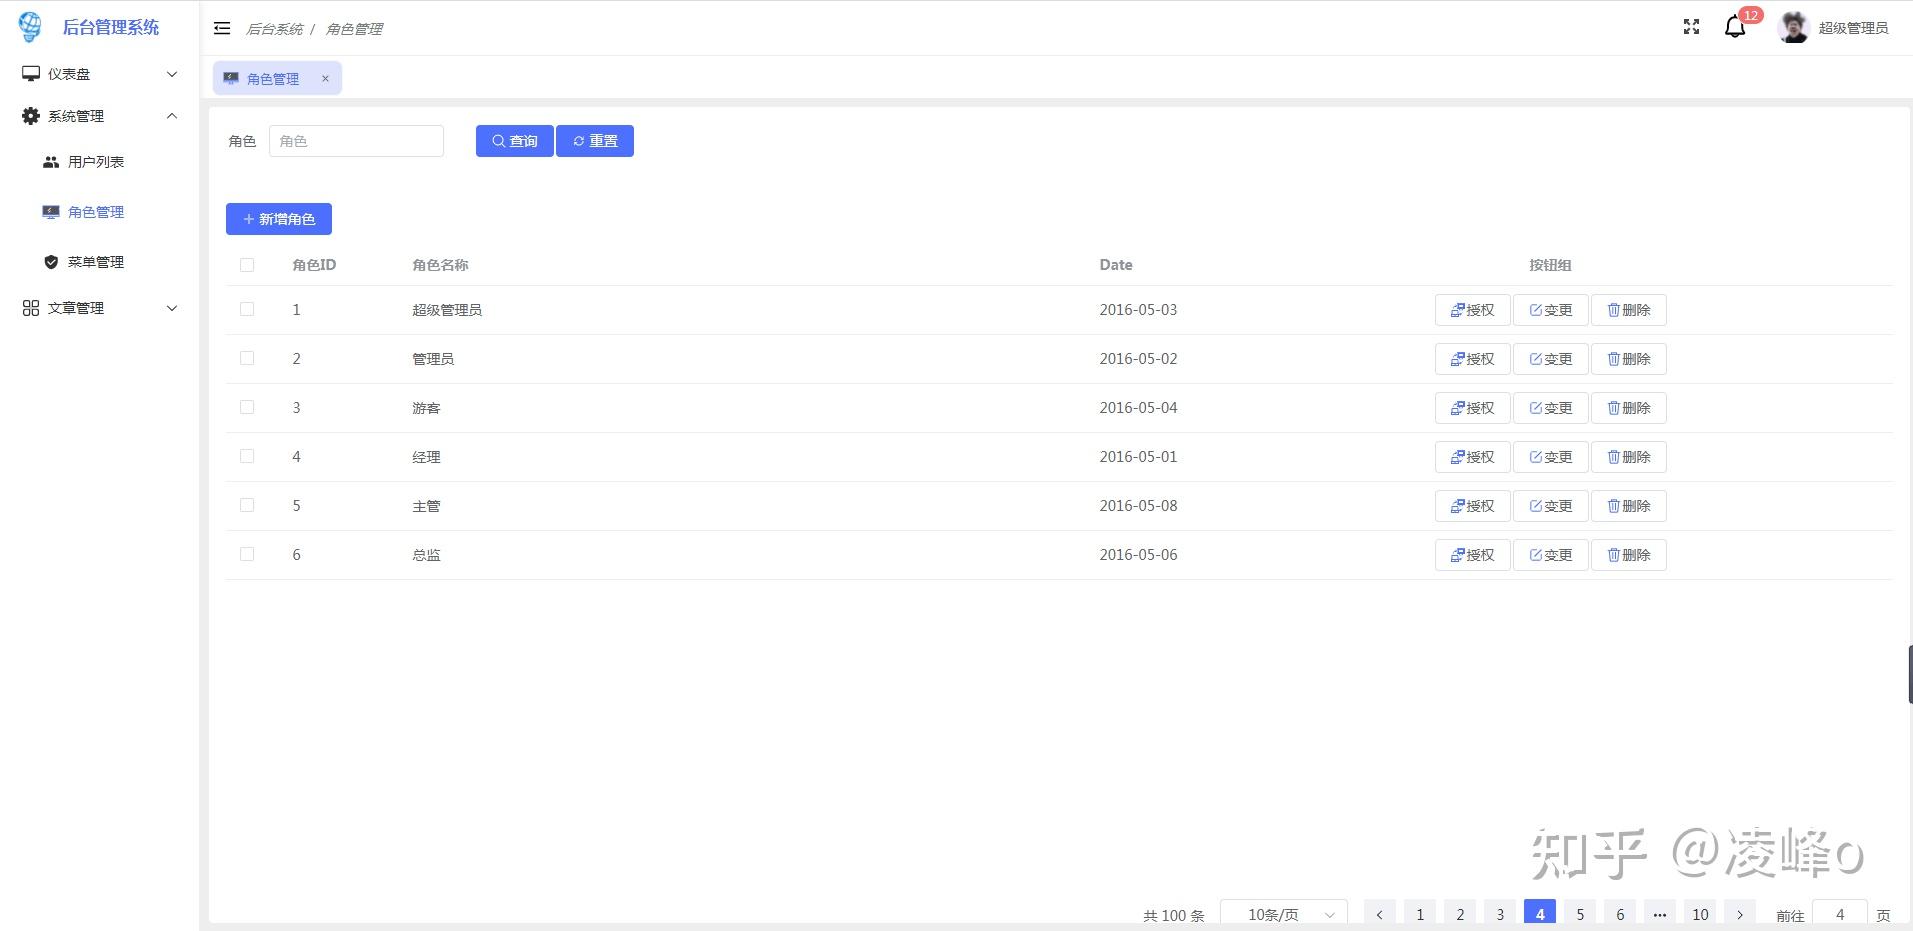Open the 10条/页 page size dropdown
This screenshot has height=931, width=1913.
click(x=1284, y=914)
